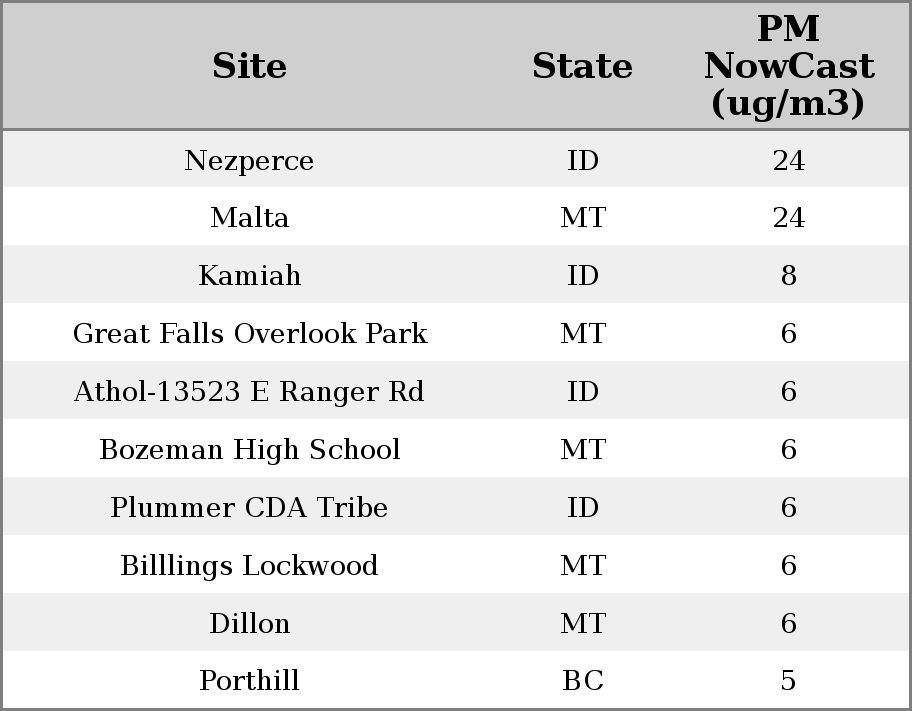Click the Site column header
The height and width of the screenshot is (711, 912).
pos(249,66)
